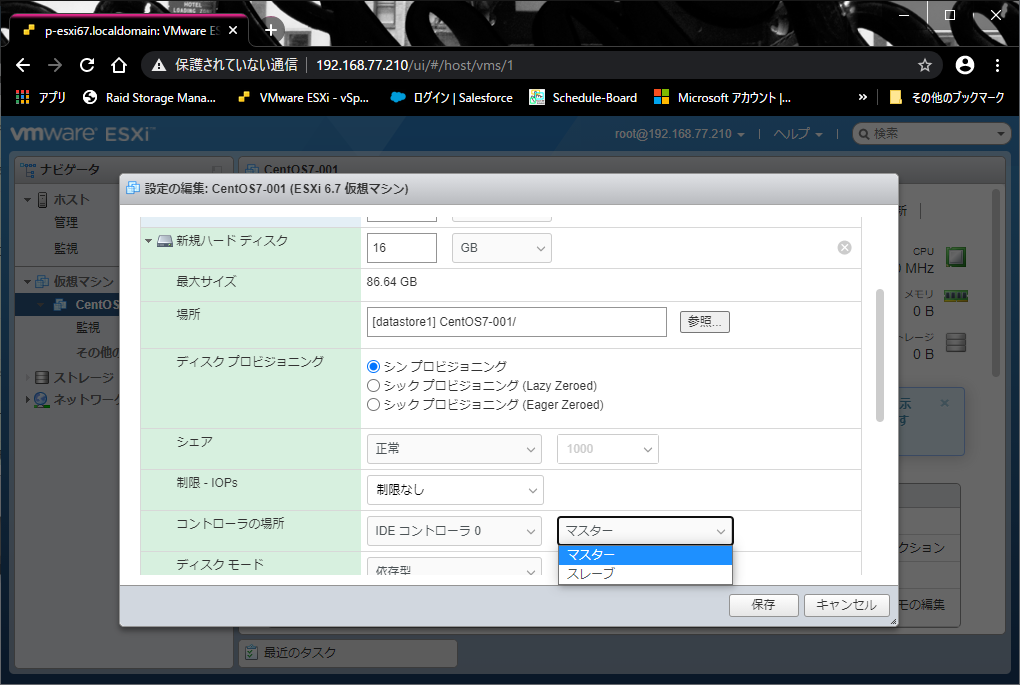Image resolution: width=1020 pixels, height=685 pixels.
Task: Remove the new hard disk
Action: (844, 247)
